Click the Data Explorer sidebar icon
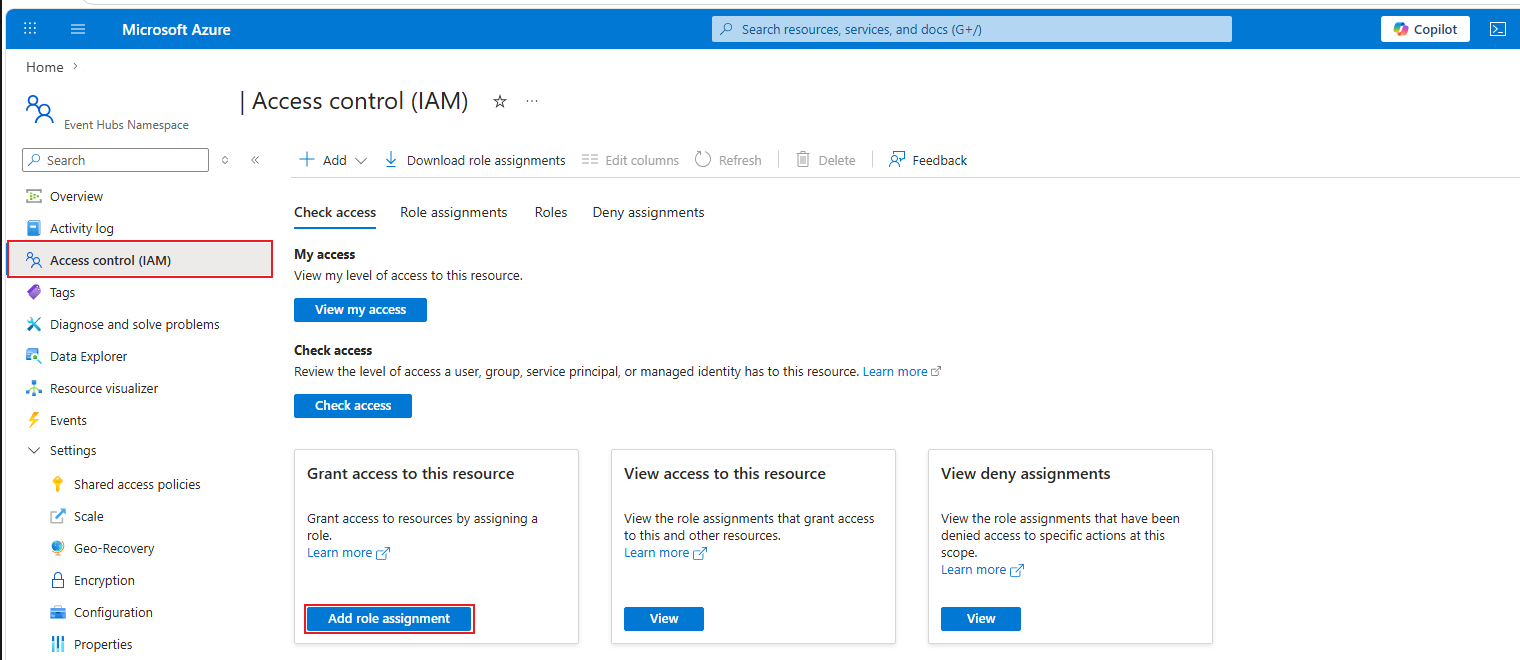Screen dimensions: 1520x660 (34, 356)
